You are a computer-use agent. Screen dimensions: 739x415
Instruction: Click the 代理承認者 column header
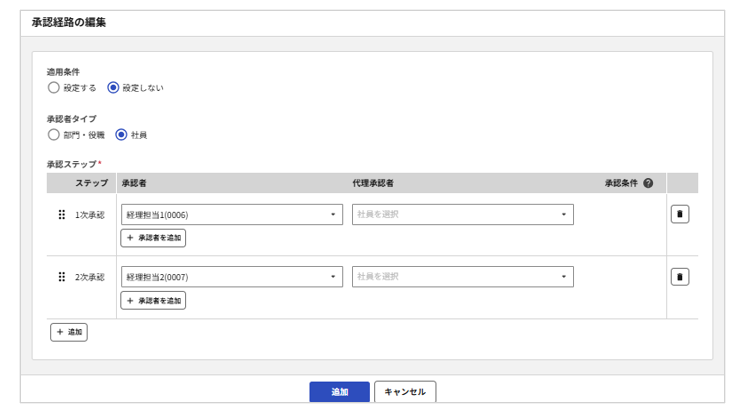(x=373, y=184)
